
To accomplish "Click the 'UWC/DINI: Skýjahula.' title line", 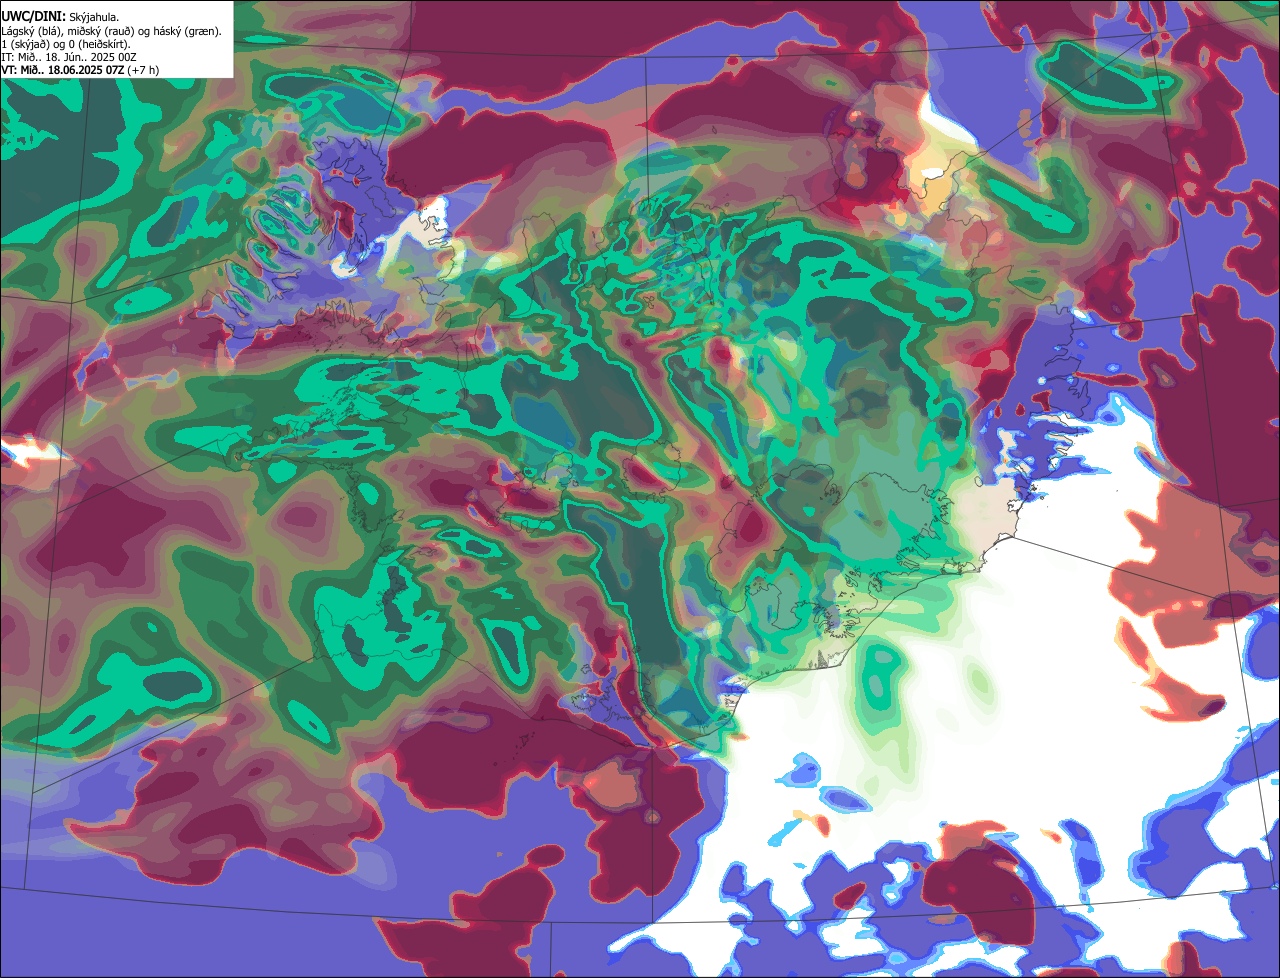I will click(x=61, y=17).
